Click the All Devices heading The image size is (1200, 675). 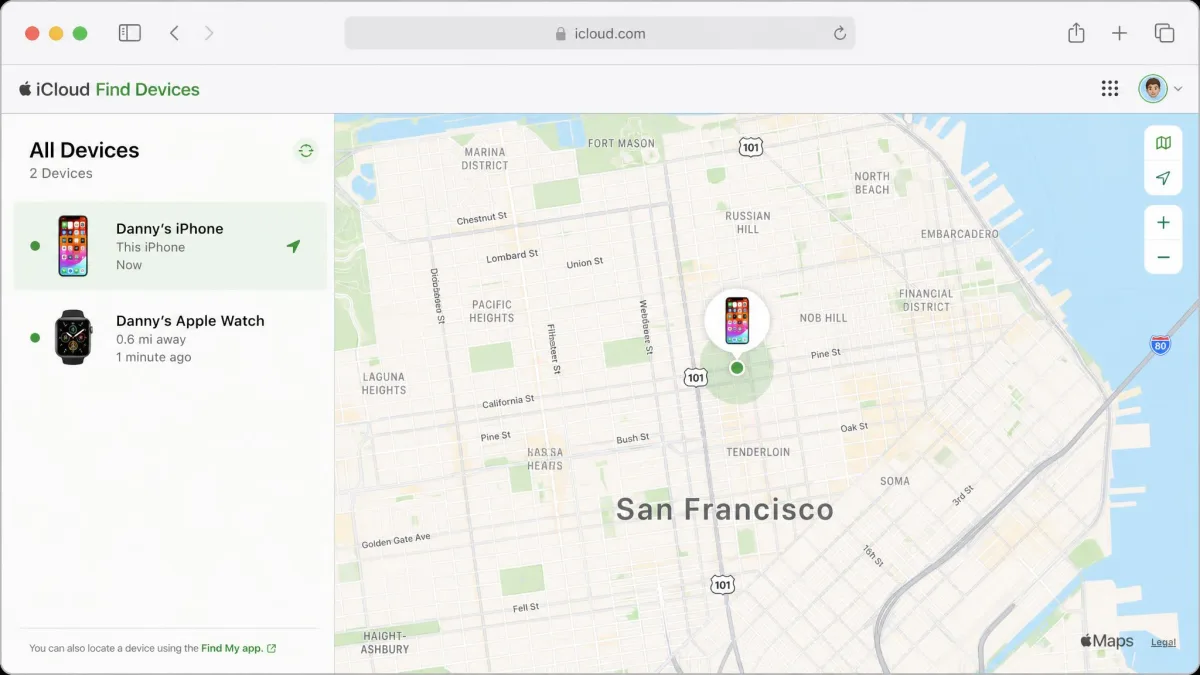tap(84, 150)
